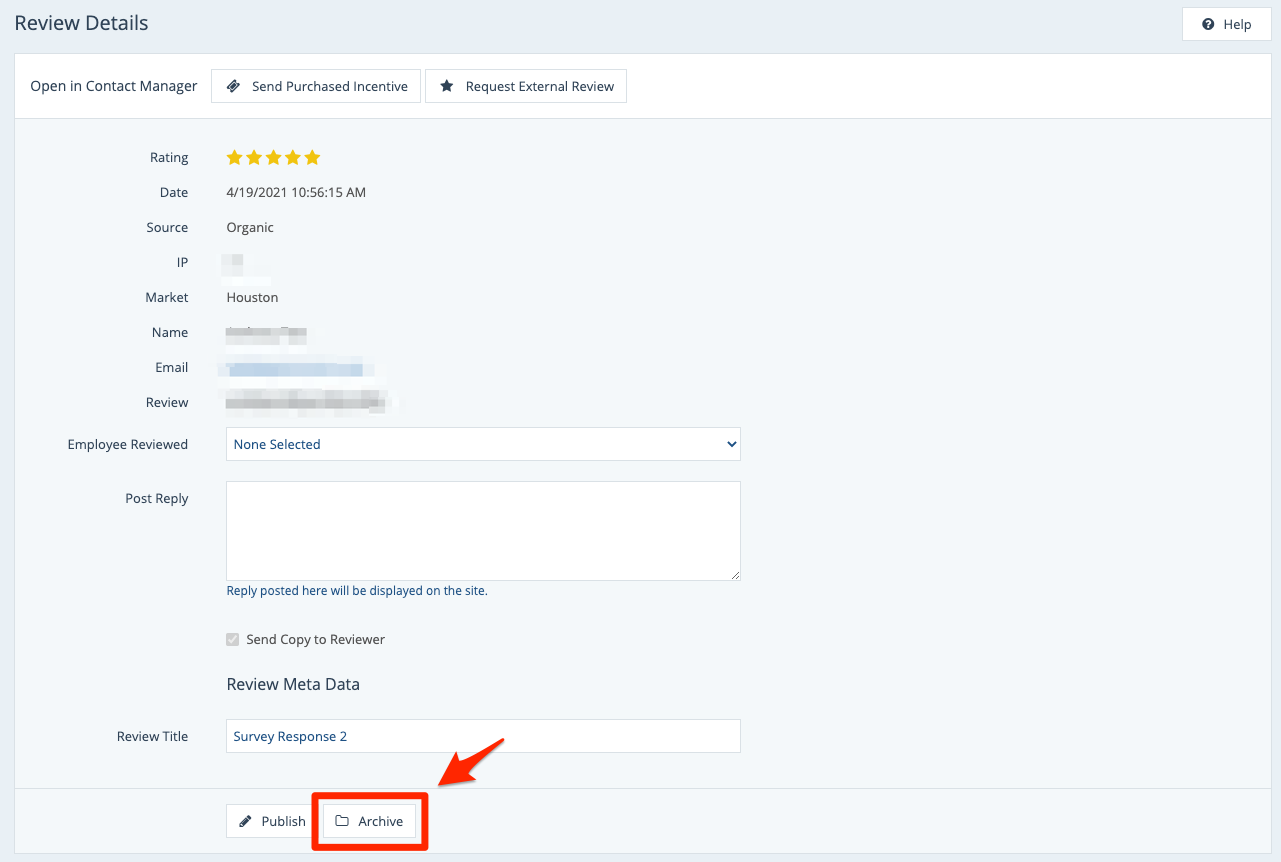Click the Review Title field label
1281x862 pixels.
click(x=152, y=736)
